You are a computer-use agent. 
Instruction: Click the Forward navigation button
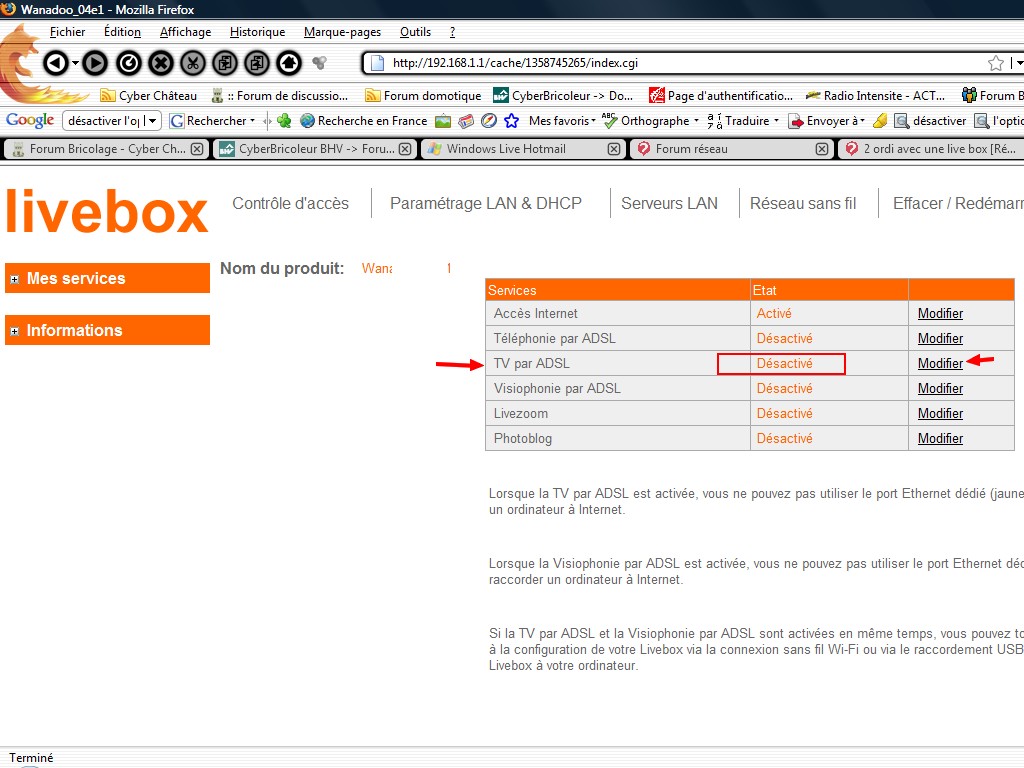click(x=95, y=63)
